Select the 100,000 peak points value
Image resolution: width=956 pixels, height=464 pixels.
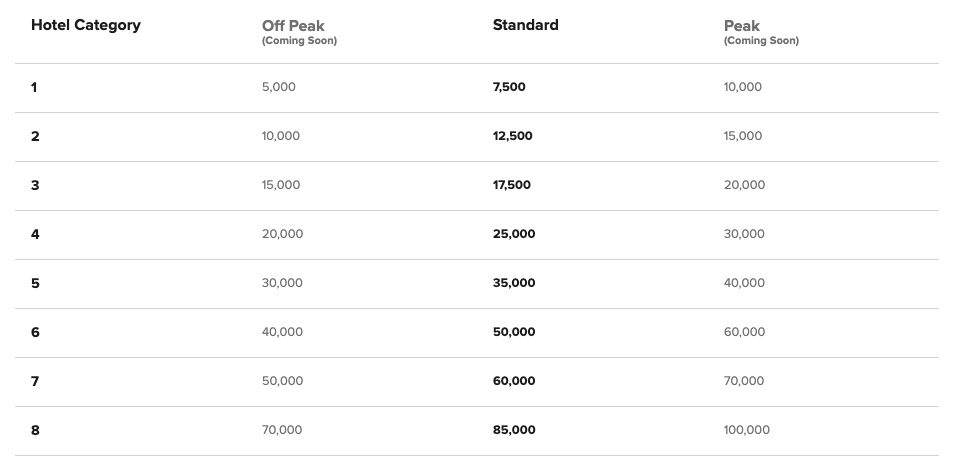click(747, 430)
